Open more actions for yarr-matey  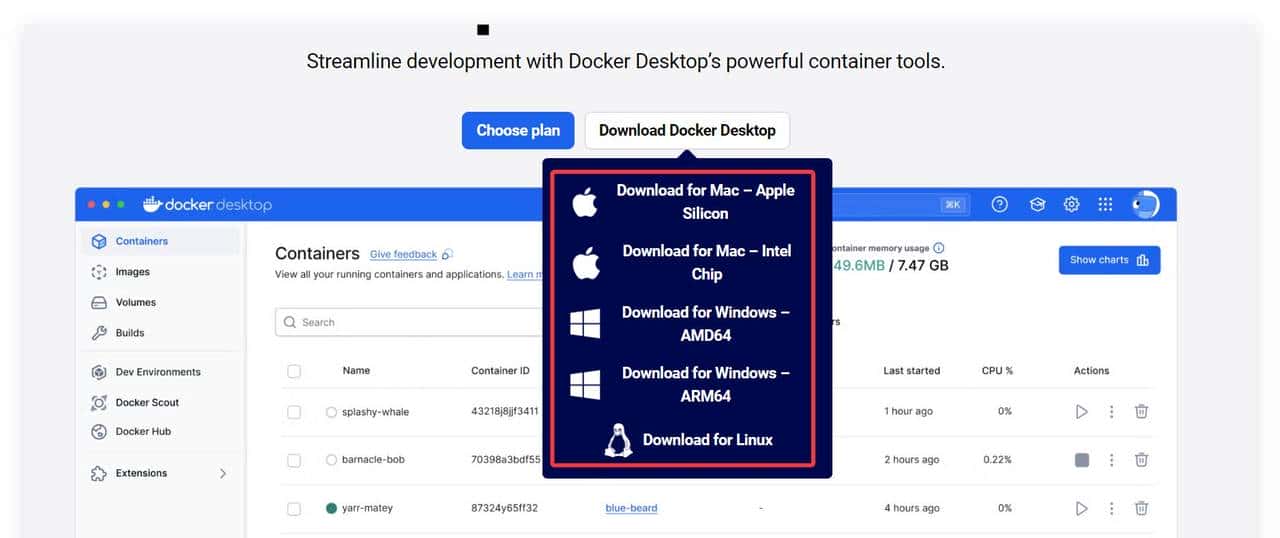[1111, 508]
